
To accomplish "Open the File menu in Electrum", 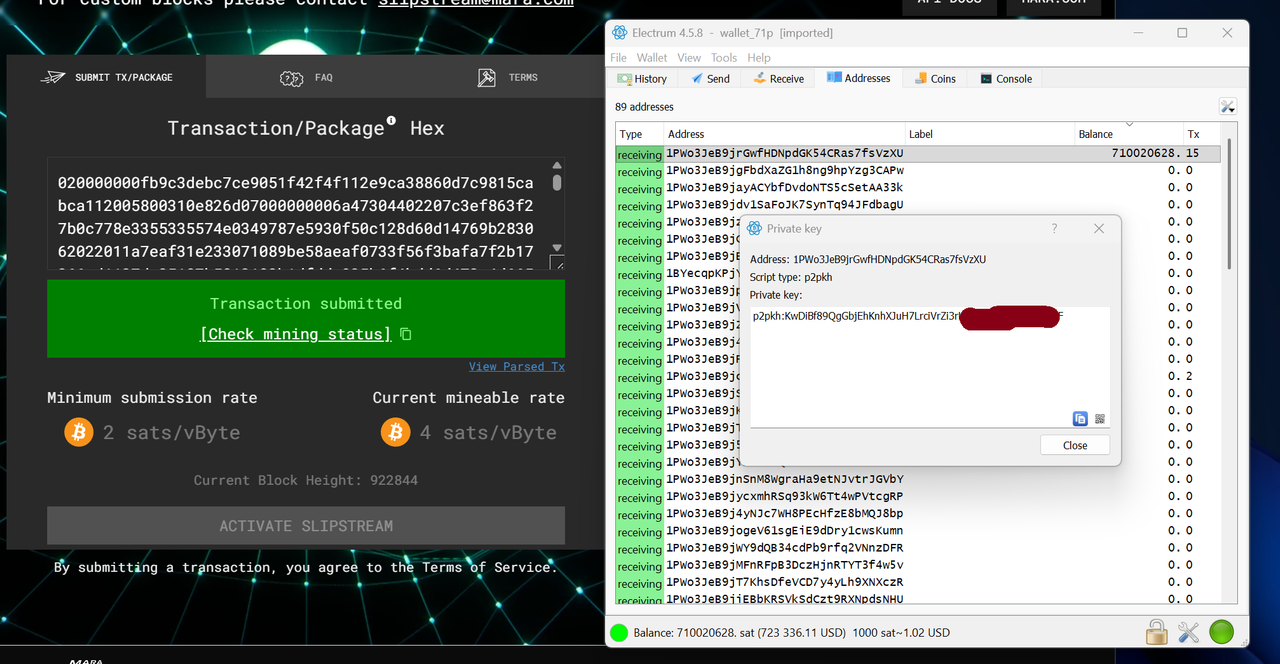I will (618, 58).
